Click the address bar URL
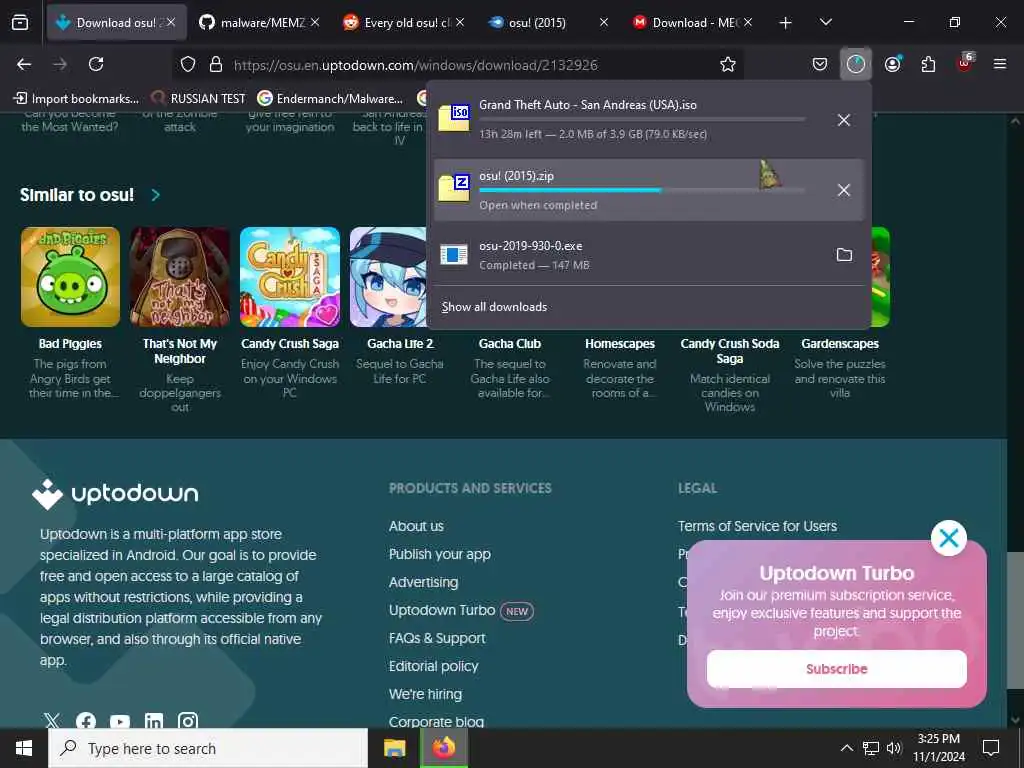 click(415, 65)
